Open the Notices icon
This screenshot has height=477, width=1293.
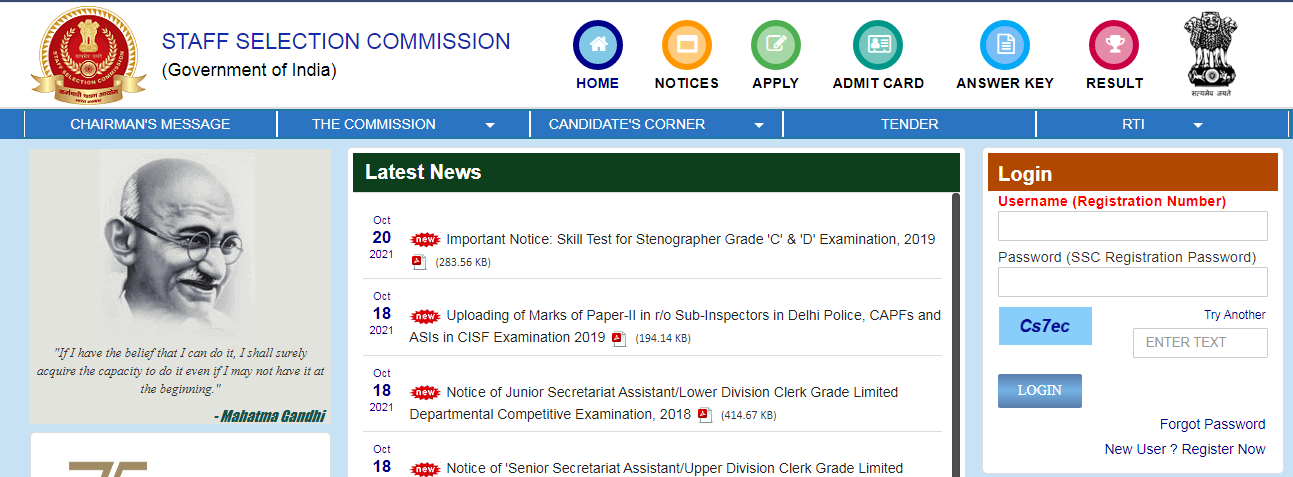pyautogui.click(x=686, y=45)
